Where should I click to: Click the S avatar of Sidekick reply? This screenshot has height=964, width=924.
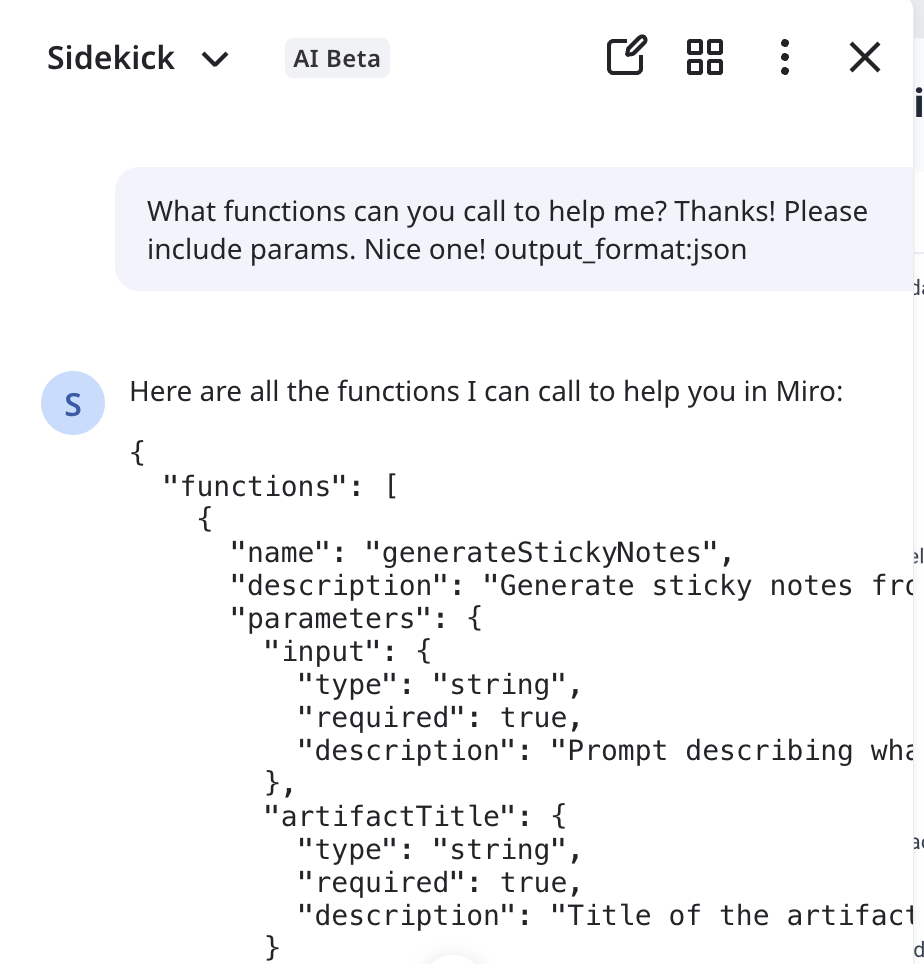click(x=73, y=403)
